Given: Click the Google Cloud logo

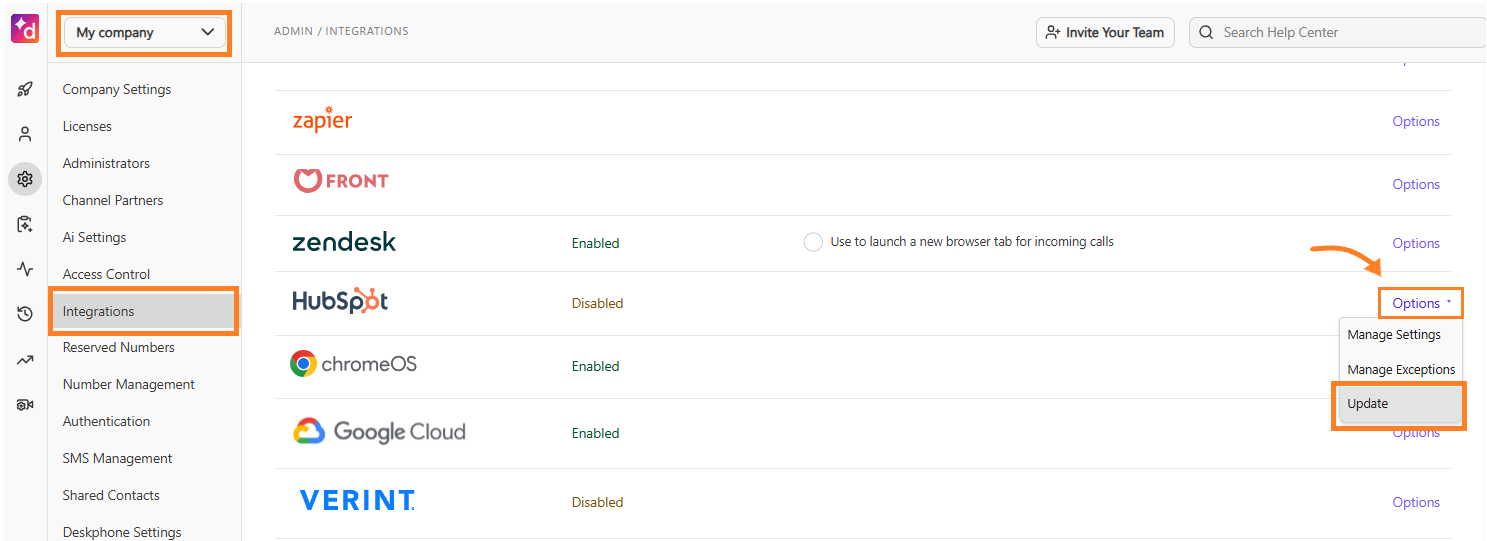Looking at the screenshot, I should click(x=379, y=432).
